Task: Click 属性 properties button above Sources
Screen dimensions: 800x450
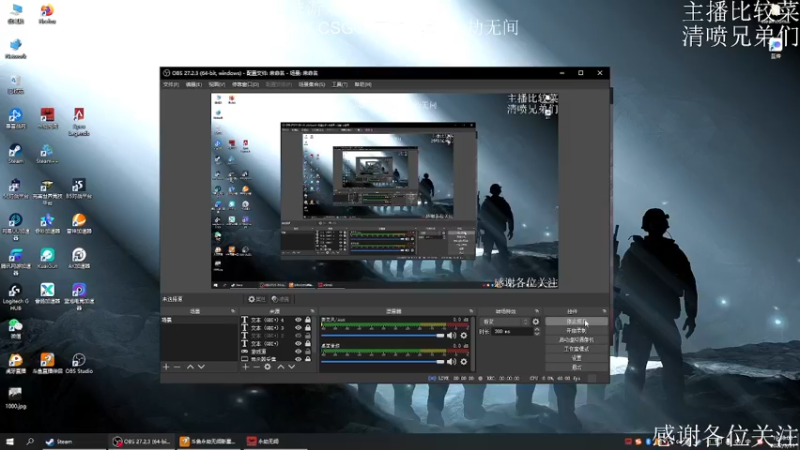Action: (x=257, y=299)
